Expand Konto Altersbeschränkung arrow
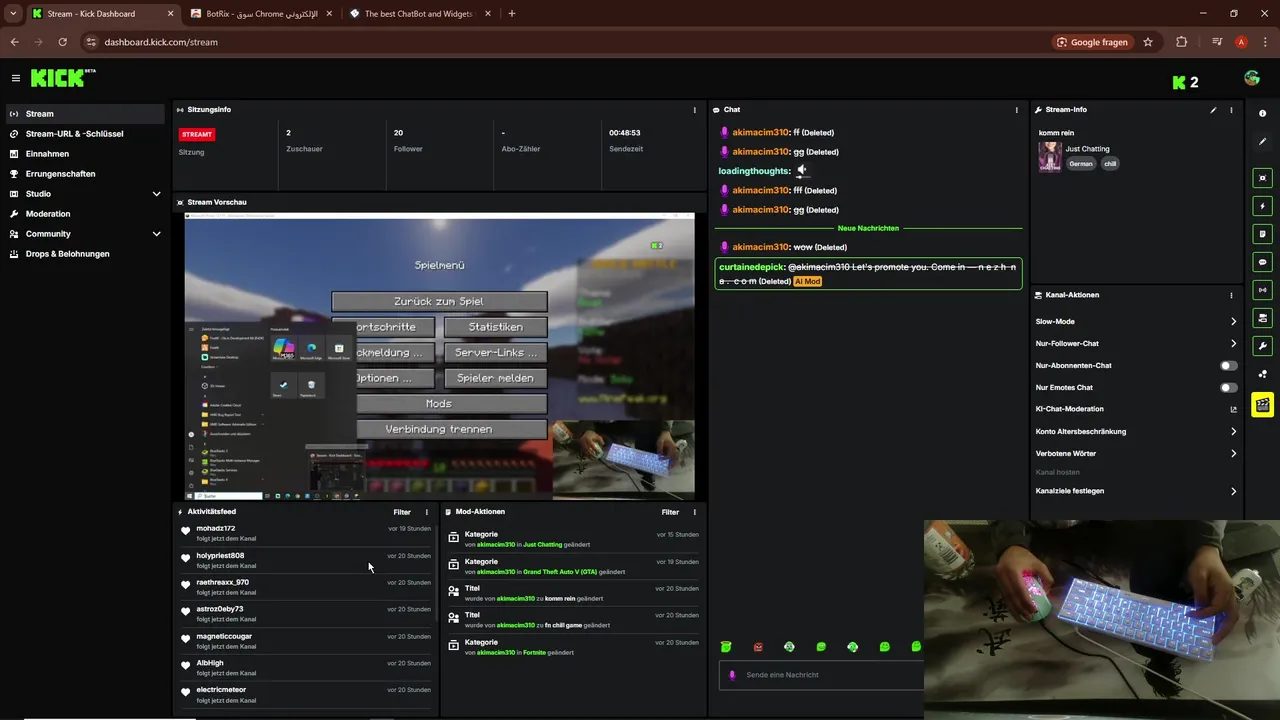 tap(1233, 432)
